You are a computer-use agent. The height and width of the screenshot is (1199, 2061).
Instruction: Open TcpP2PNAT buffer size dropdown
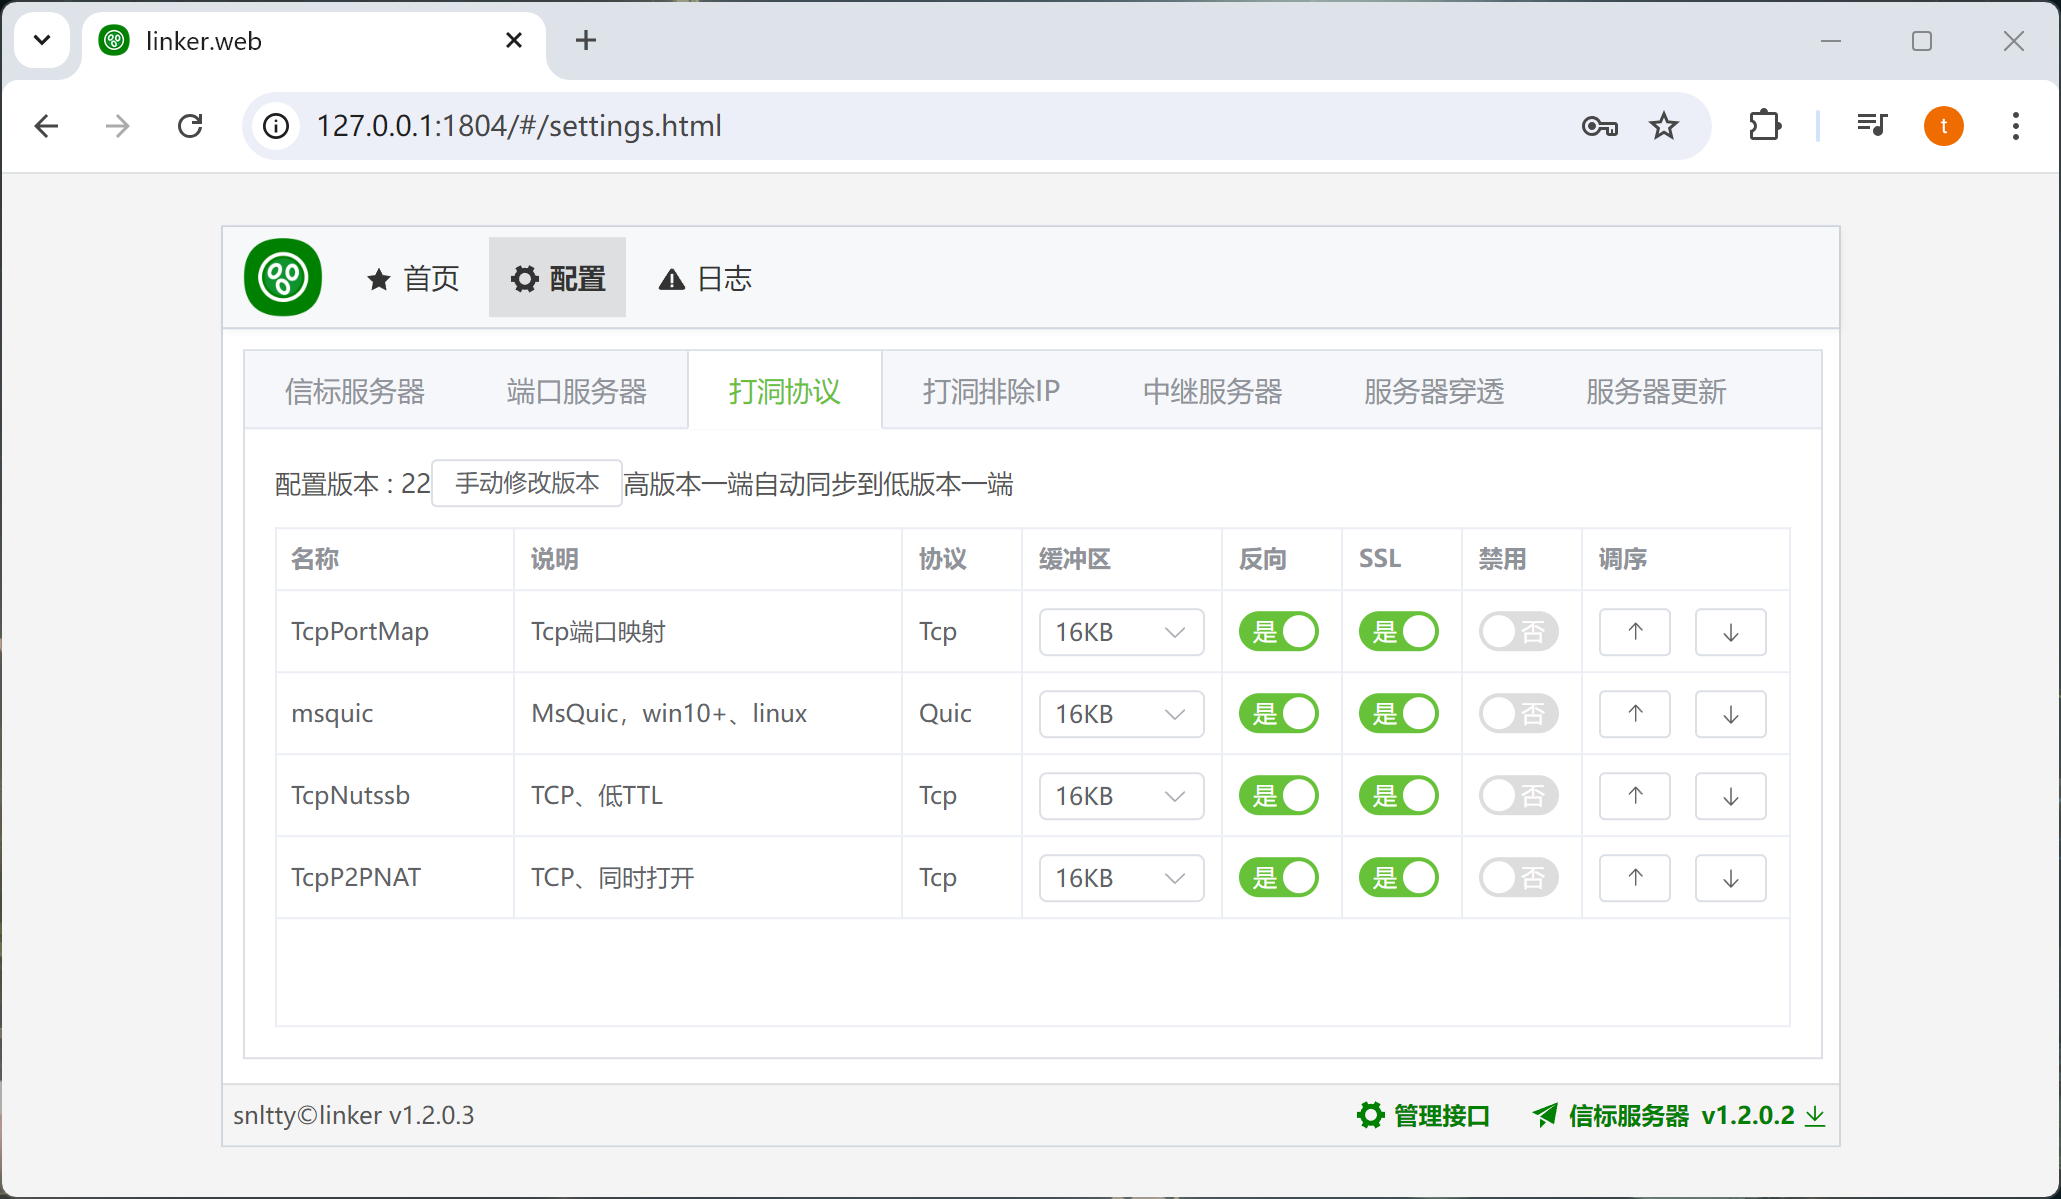point(1121,878)
